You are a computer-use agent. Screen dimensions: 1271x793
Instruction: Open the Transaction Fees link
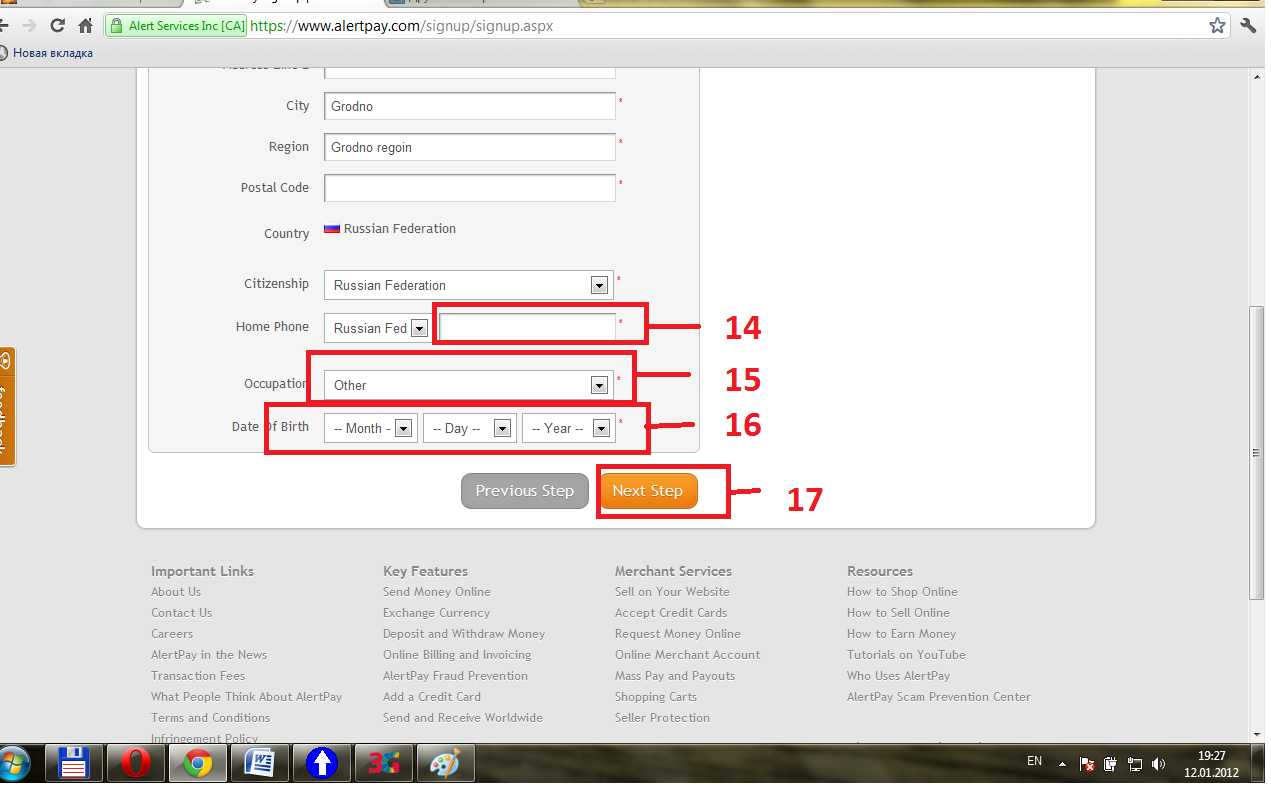coord(198,676)
